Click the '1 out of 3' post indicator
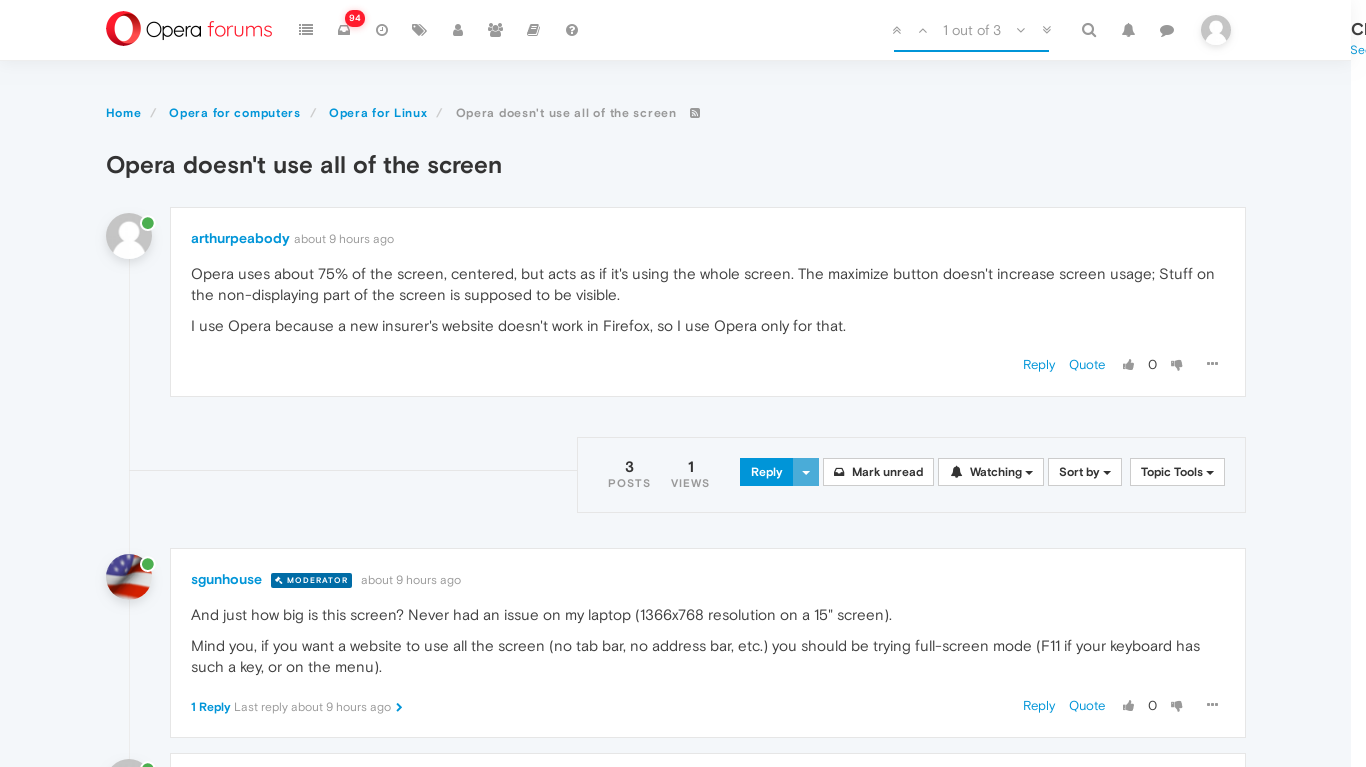The height and width of the screenshot is (767, 1366). (x=972, y=30)
